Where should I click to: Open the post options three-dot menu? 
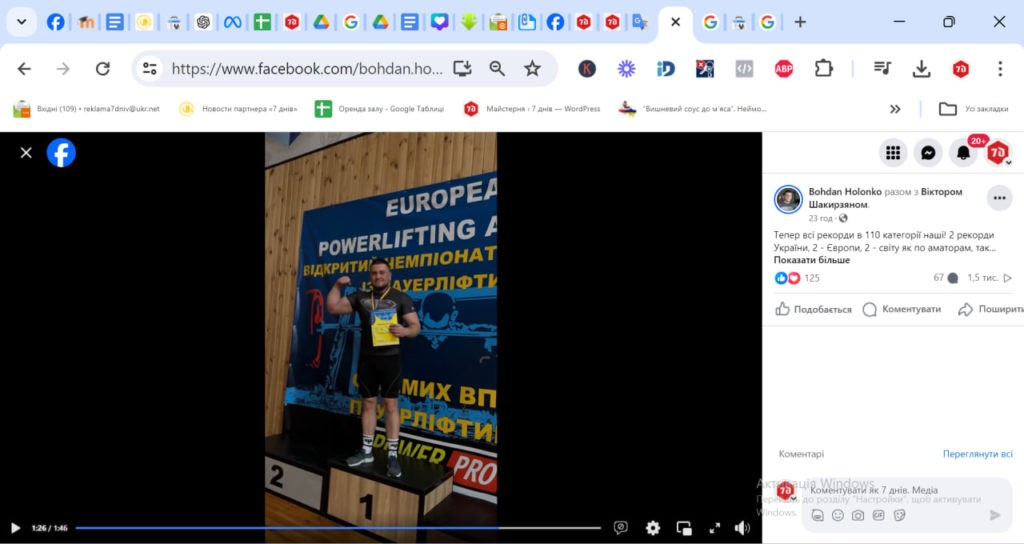999,198
